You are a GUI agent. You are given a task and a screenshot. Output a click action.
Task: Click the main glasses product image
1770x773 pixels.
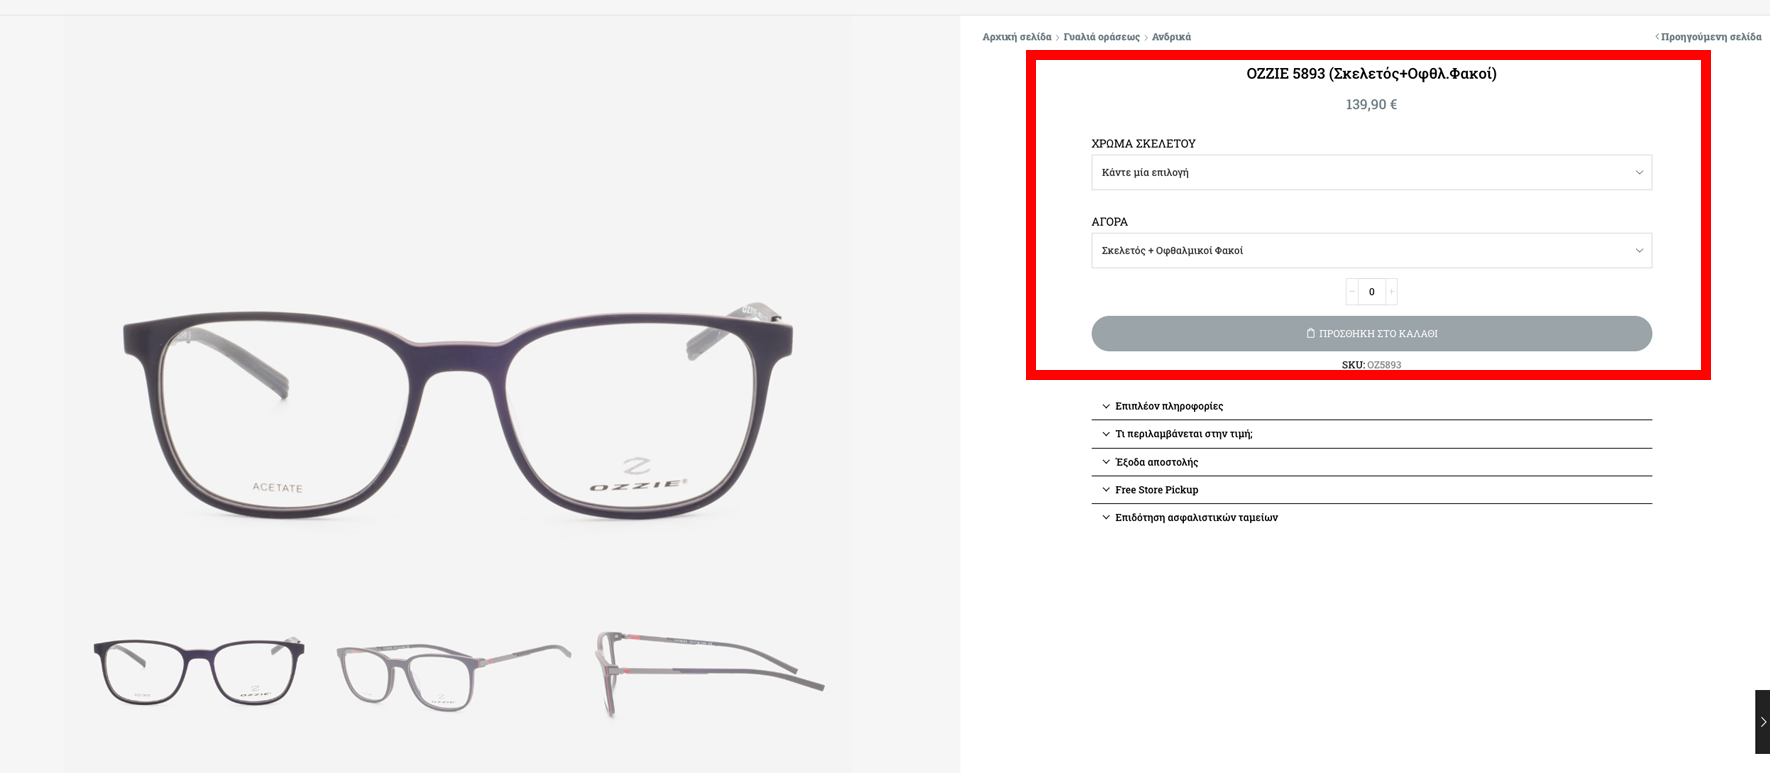coord(458,412)
